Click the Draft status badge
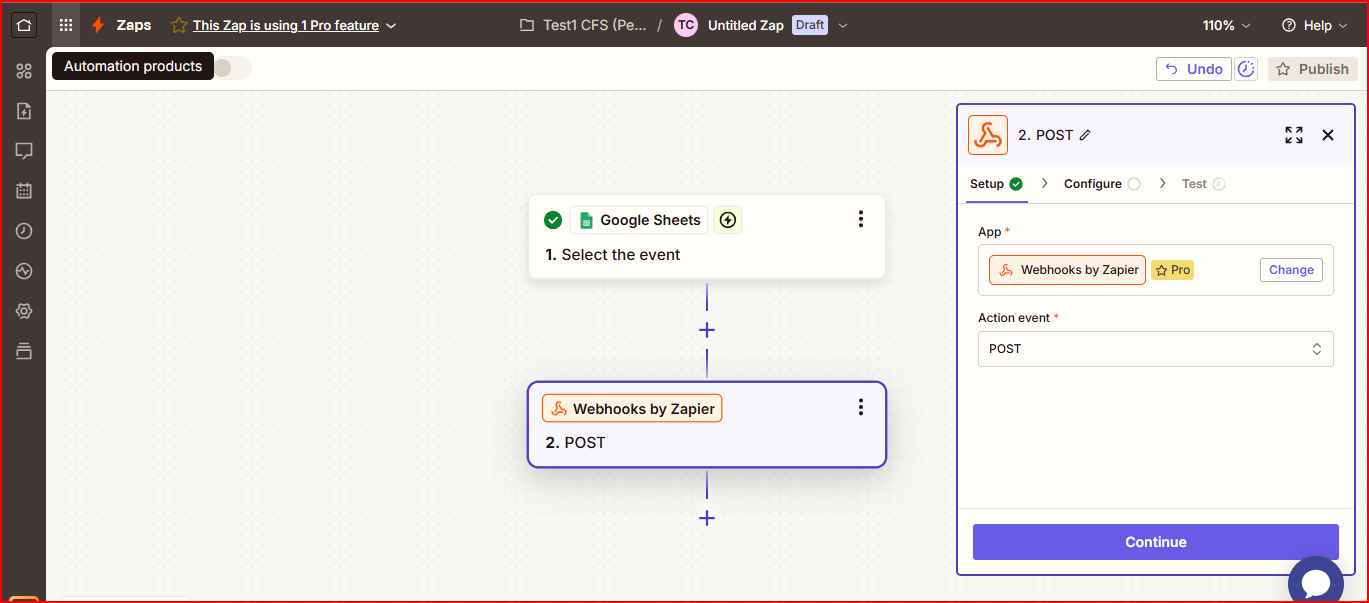This screenshot has width=1369, height=603. [810, 25]
